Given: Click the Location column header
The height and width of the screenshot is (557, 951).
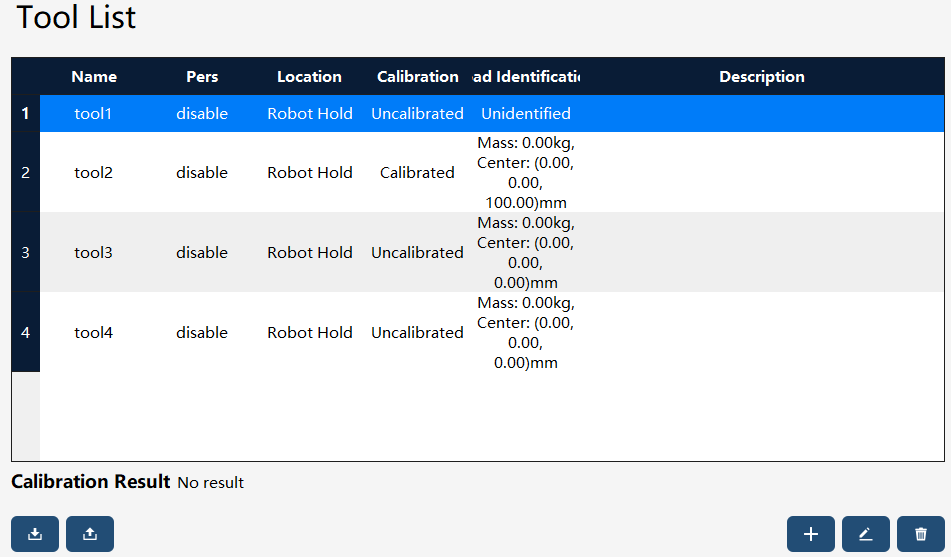Looking at the screenshot, I should (x=309, y=76).
